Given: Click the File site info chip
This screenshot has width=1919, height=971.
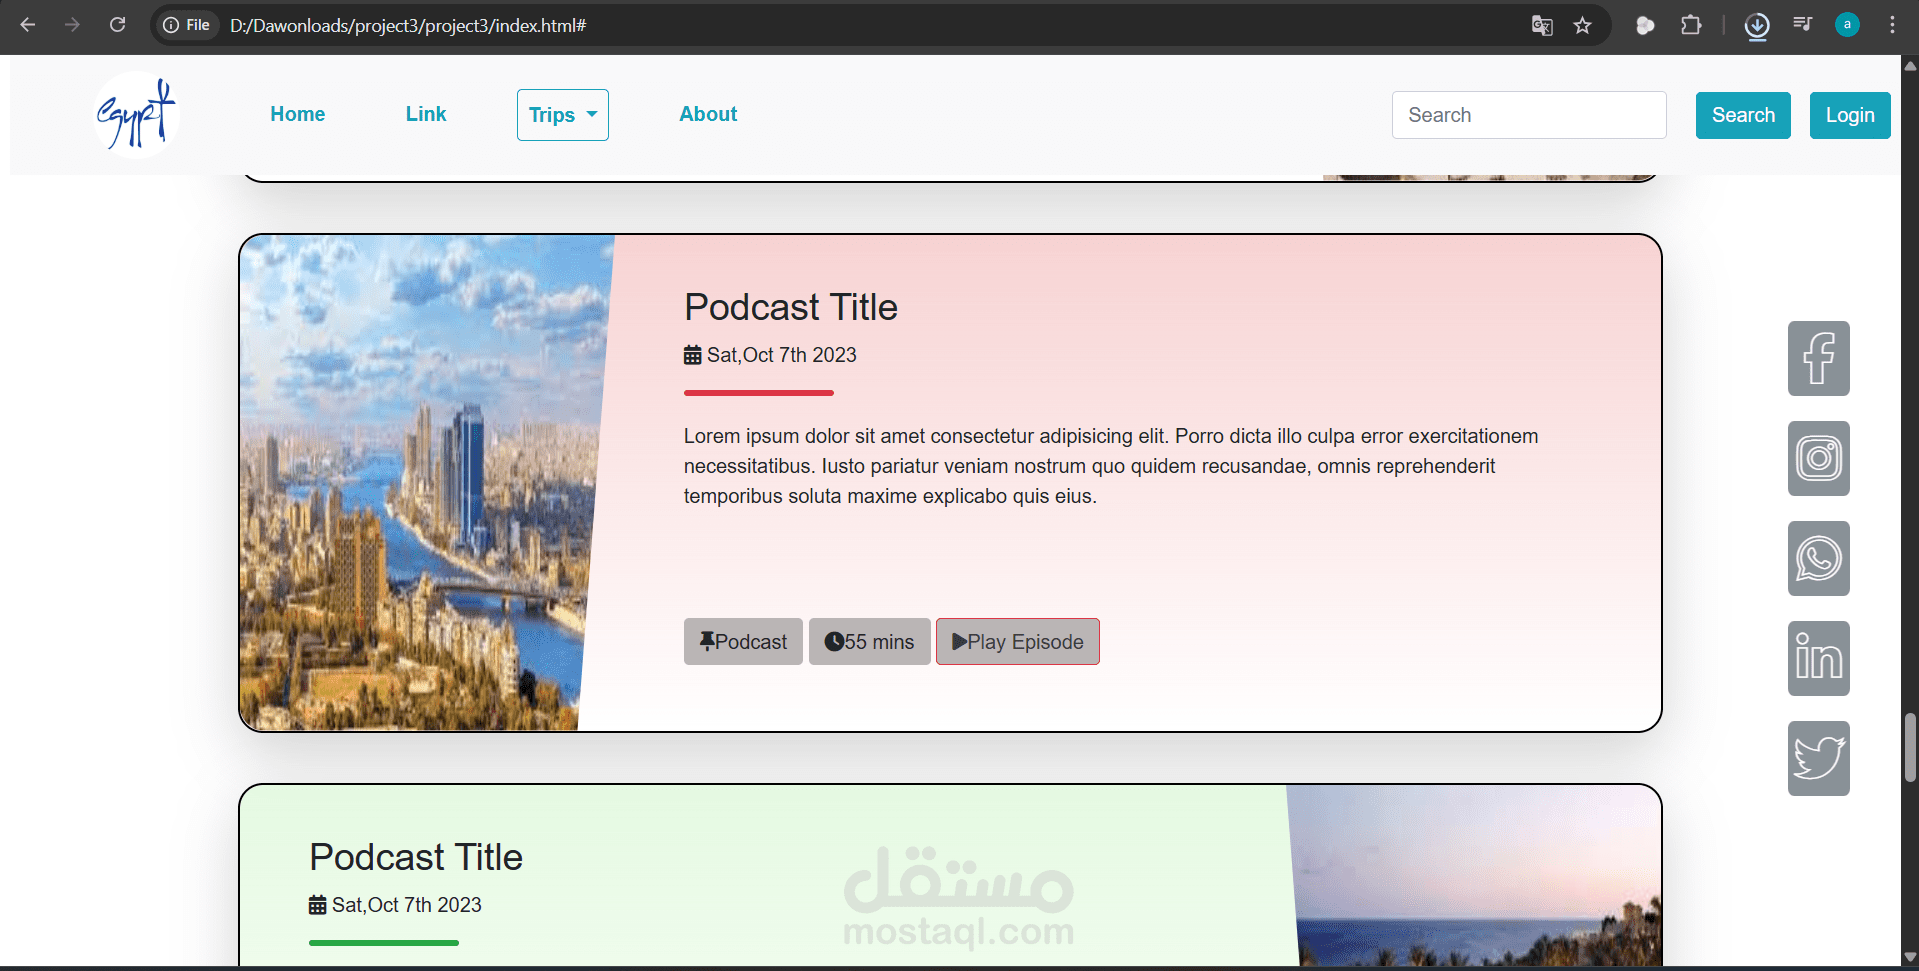Looking at the screenshot, I should tap(187, 25).
